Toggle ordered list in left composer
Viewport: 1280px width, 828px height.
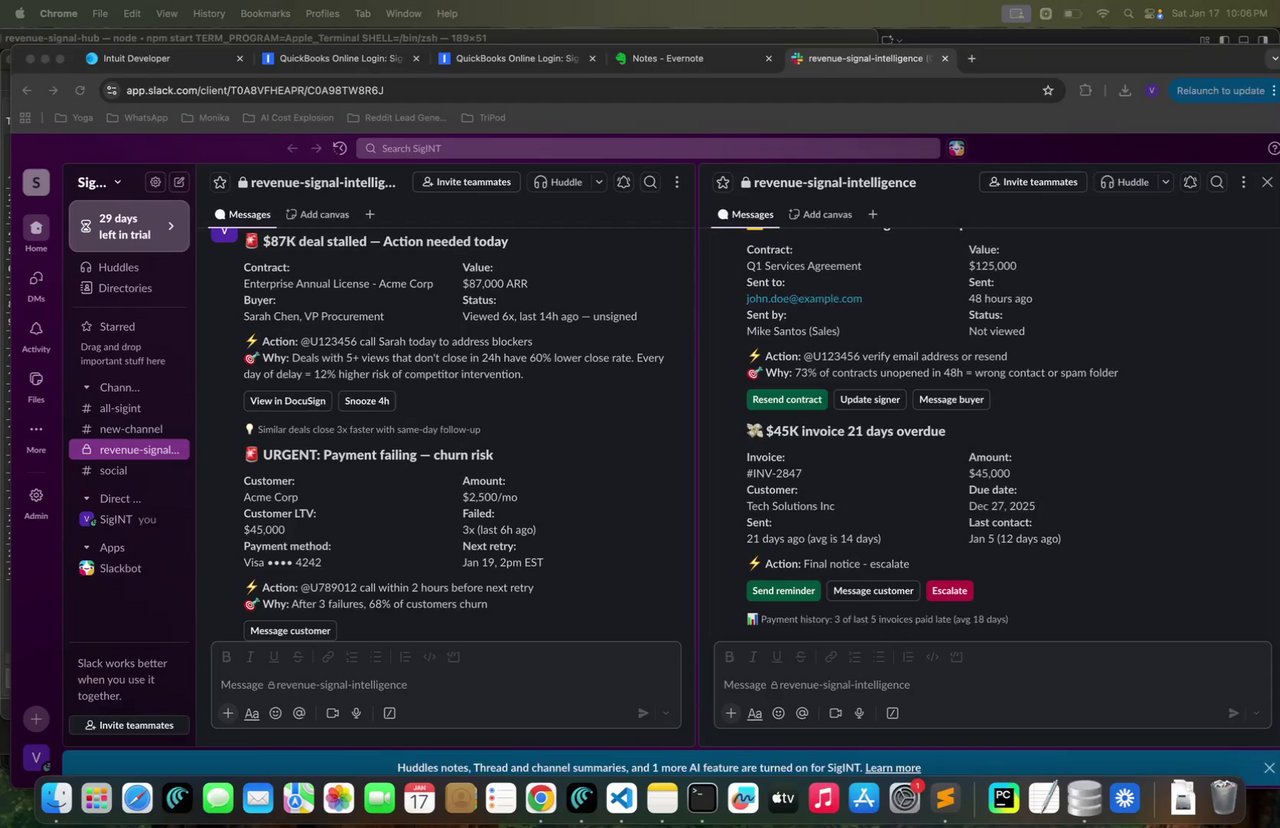[351, 657]
